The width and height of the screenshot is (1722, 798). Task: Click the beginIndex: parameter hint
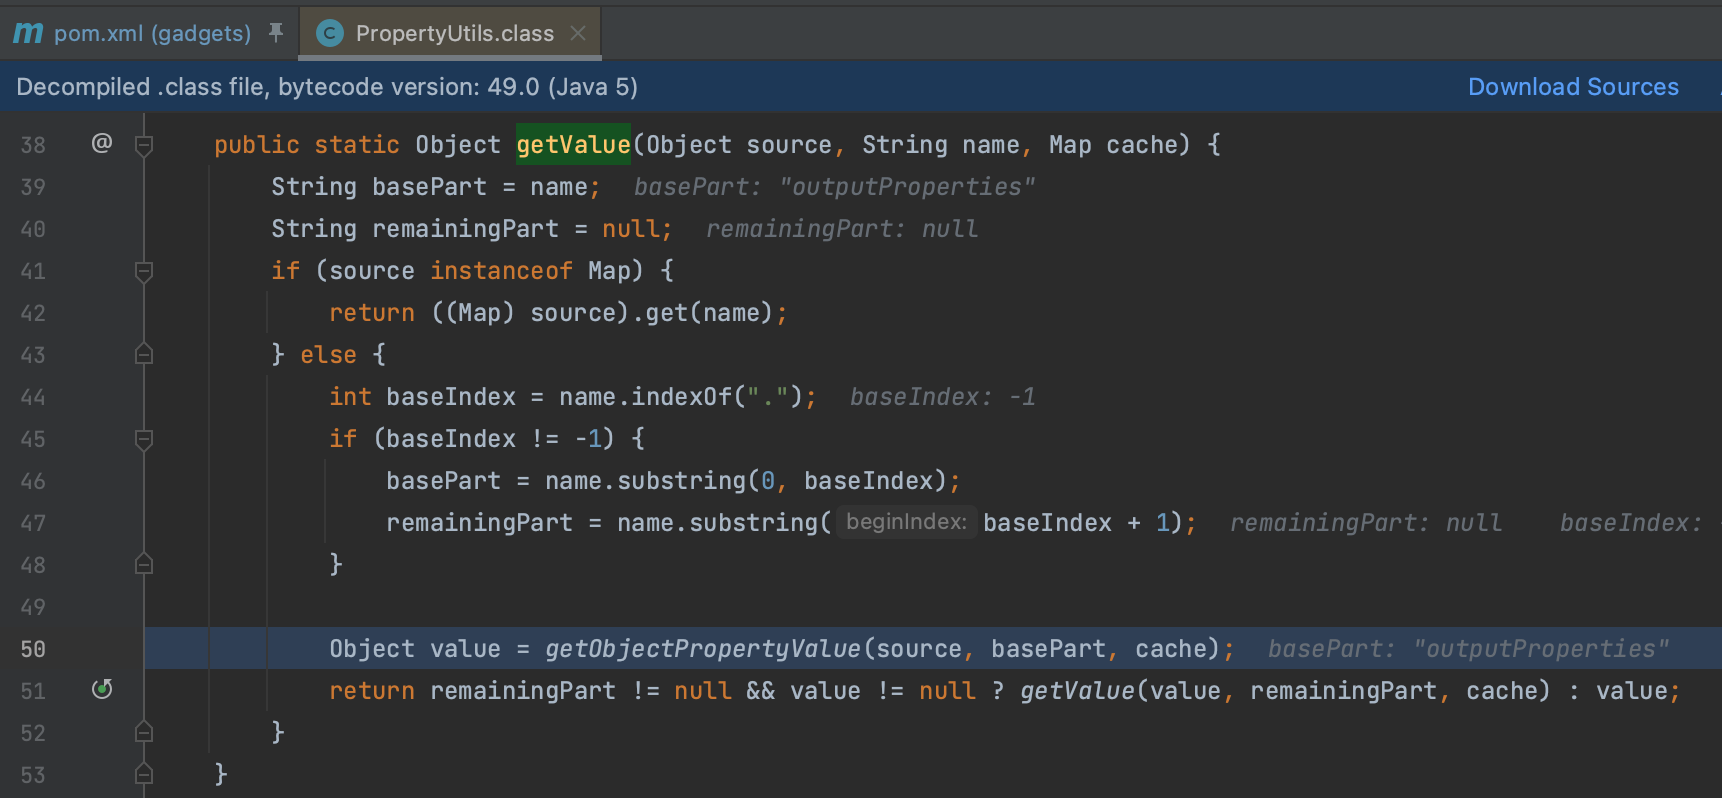pyautogui.click(x=906, y=522)
